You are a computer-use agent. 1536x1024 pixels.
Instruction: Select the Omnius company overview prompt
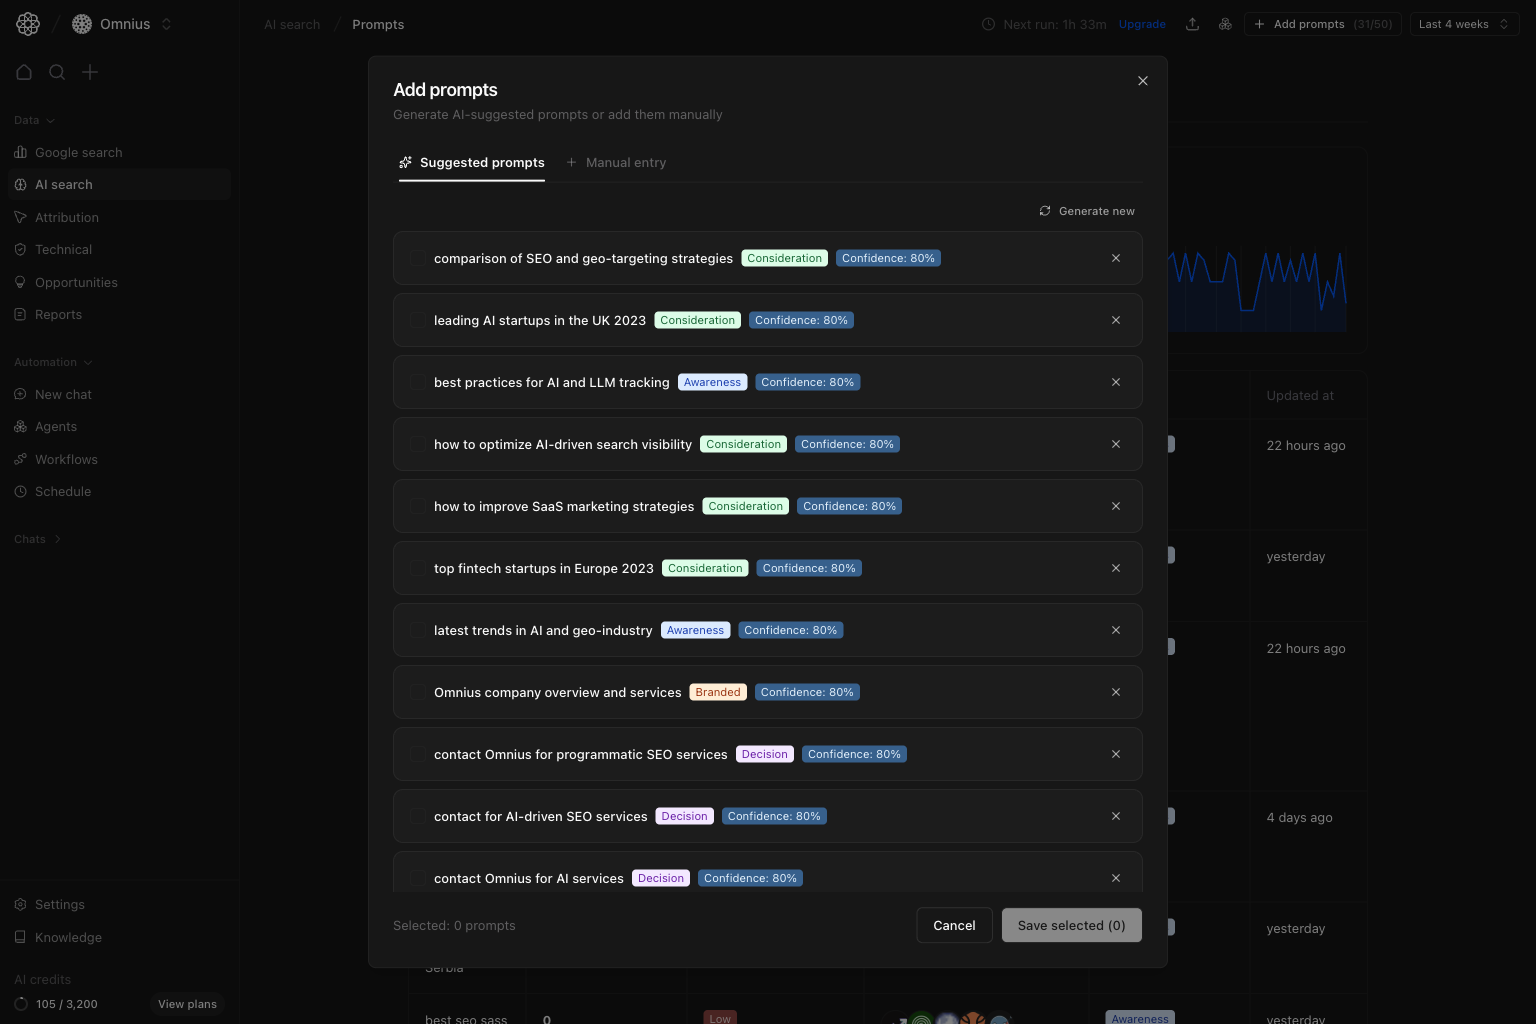[419, 692]
